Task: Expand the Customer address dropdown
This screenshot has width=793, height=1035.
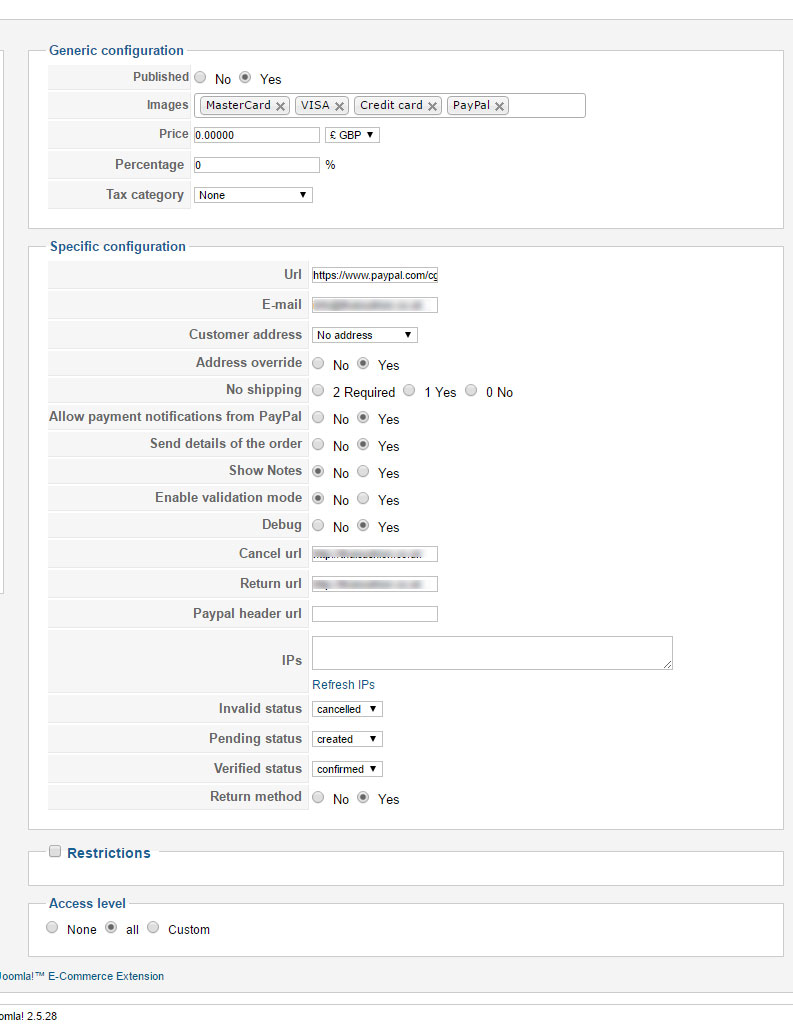Action: click(365, 335)
